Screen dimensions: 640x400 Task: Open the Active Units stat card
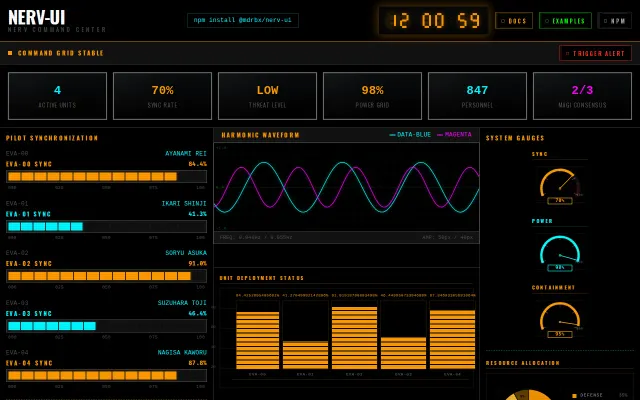[57, 96]
